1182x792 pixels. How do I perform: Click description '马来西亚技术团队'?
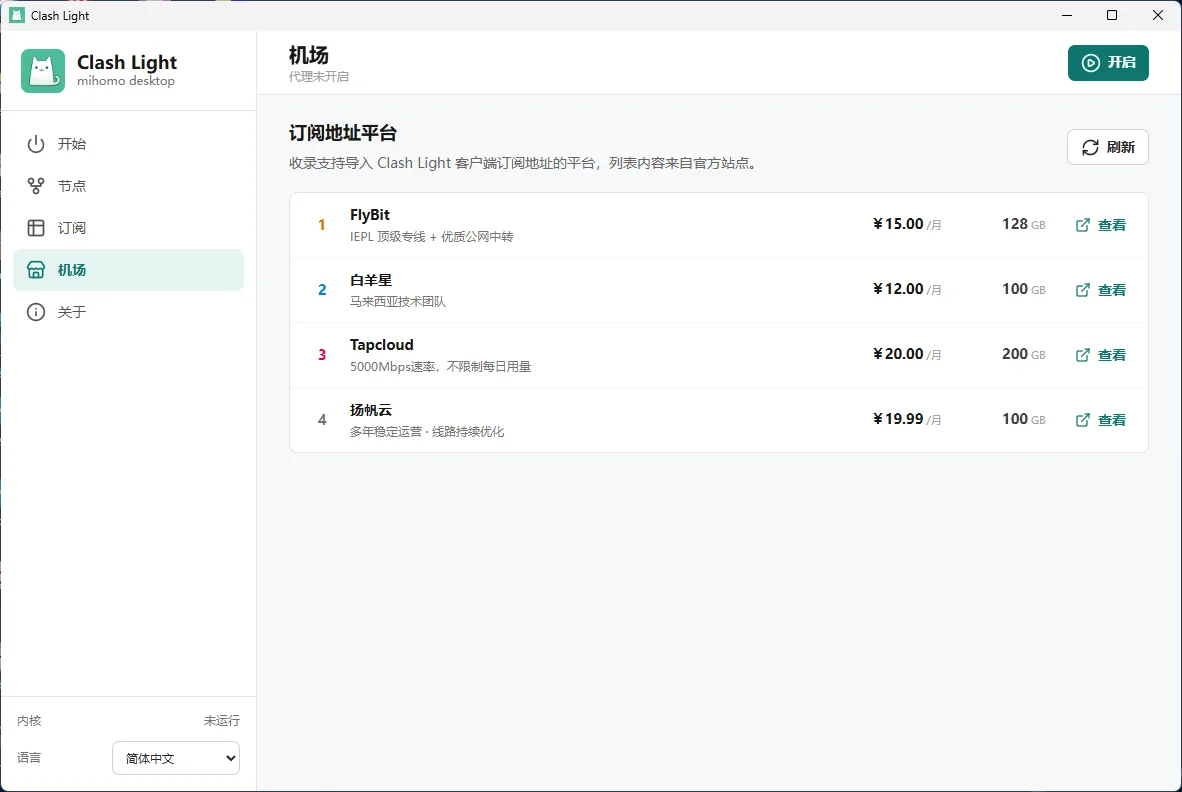(398, 301)
